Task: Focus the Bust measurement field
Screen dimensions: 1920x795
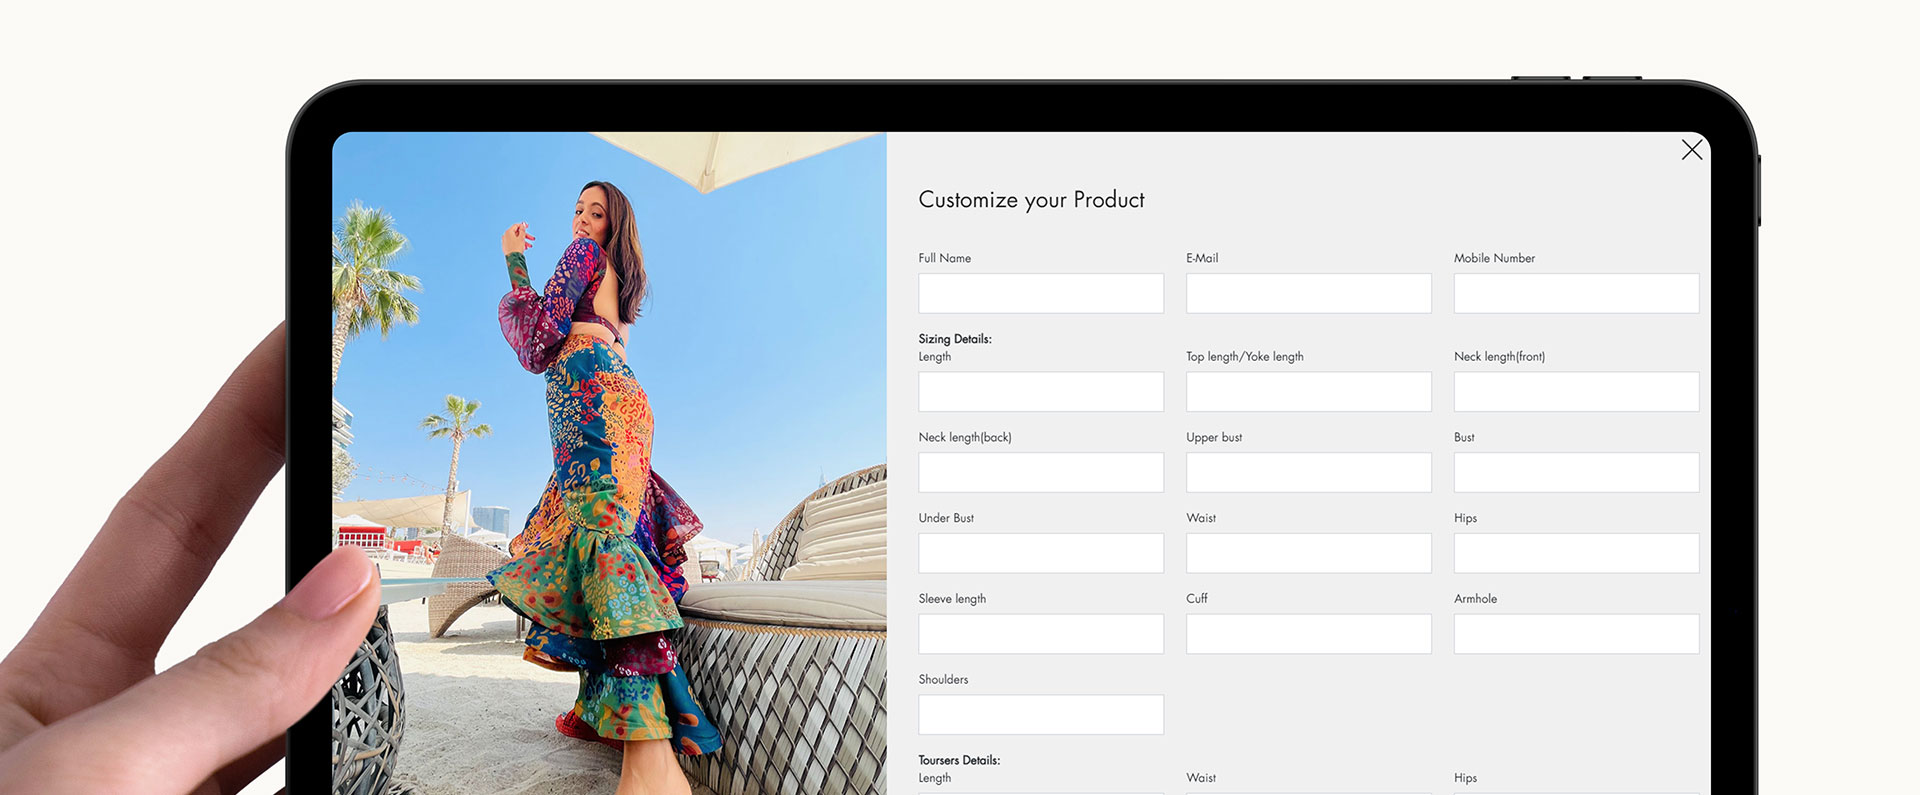Action: coord(1576,473)
